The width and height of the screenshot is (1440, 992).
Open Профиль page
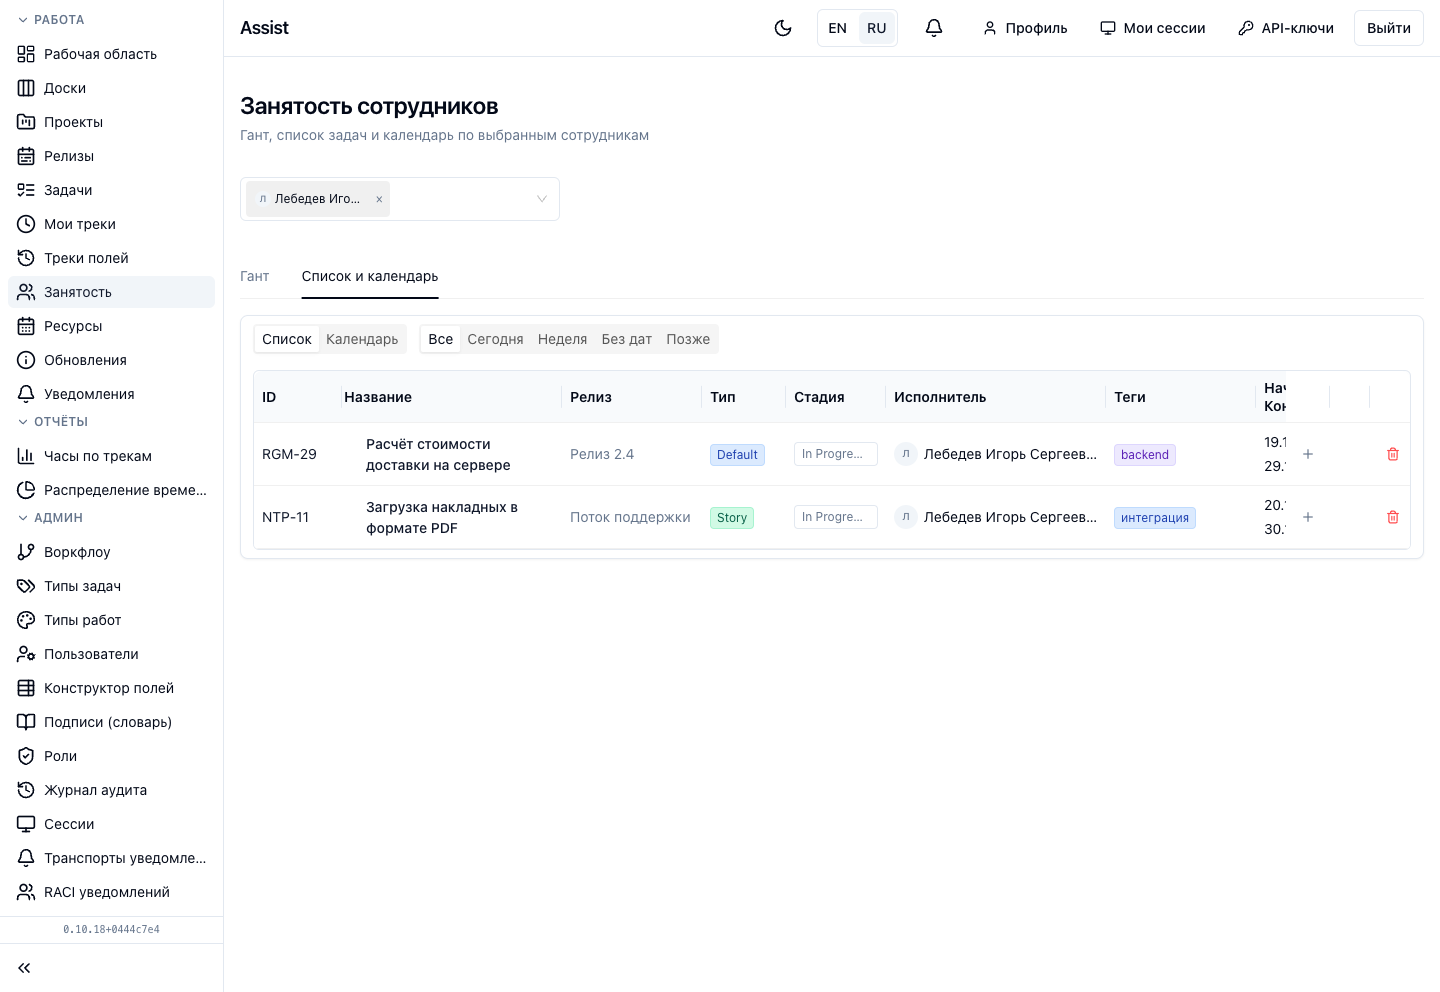point(1025,28)
